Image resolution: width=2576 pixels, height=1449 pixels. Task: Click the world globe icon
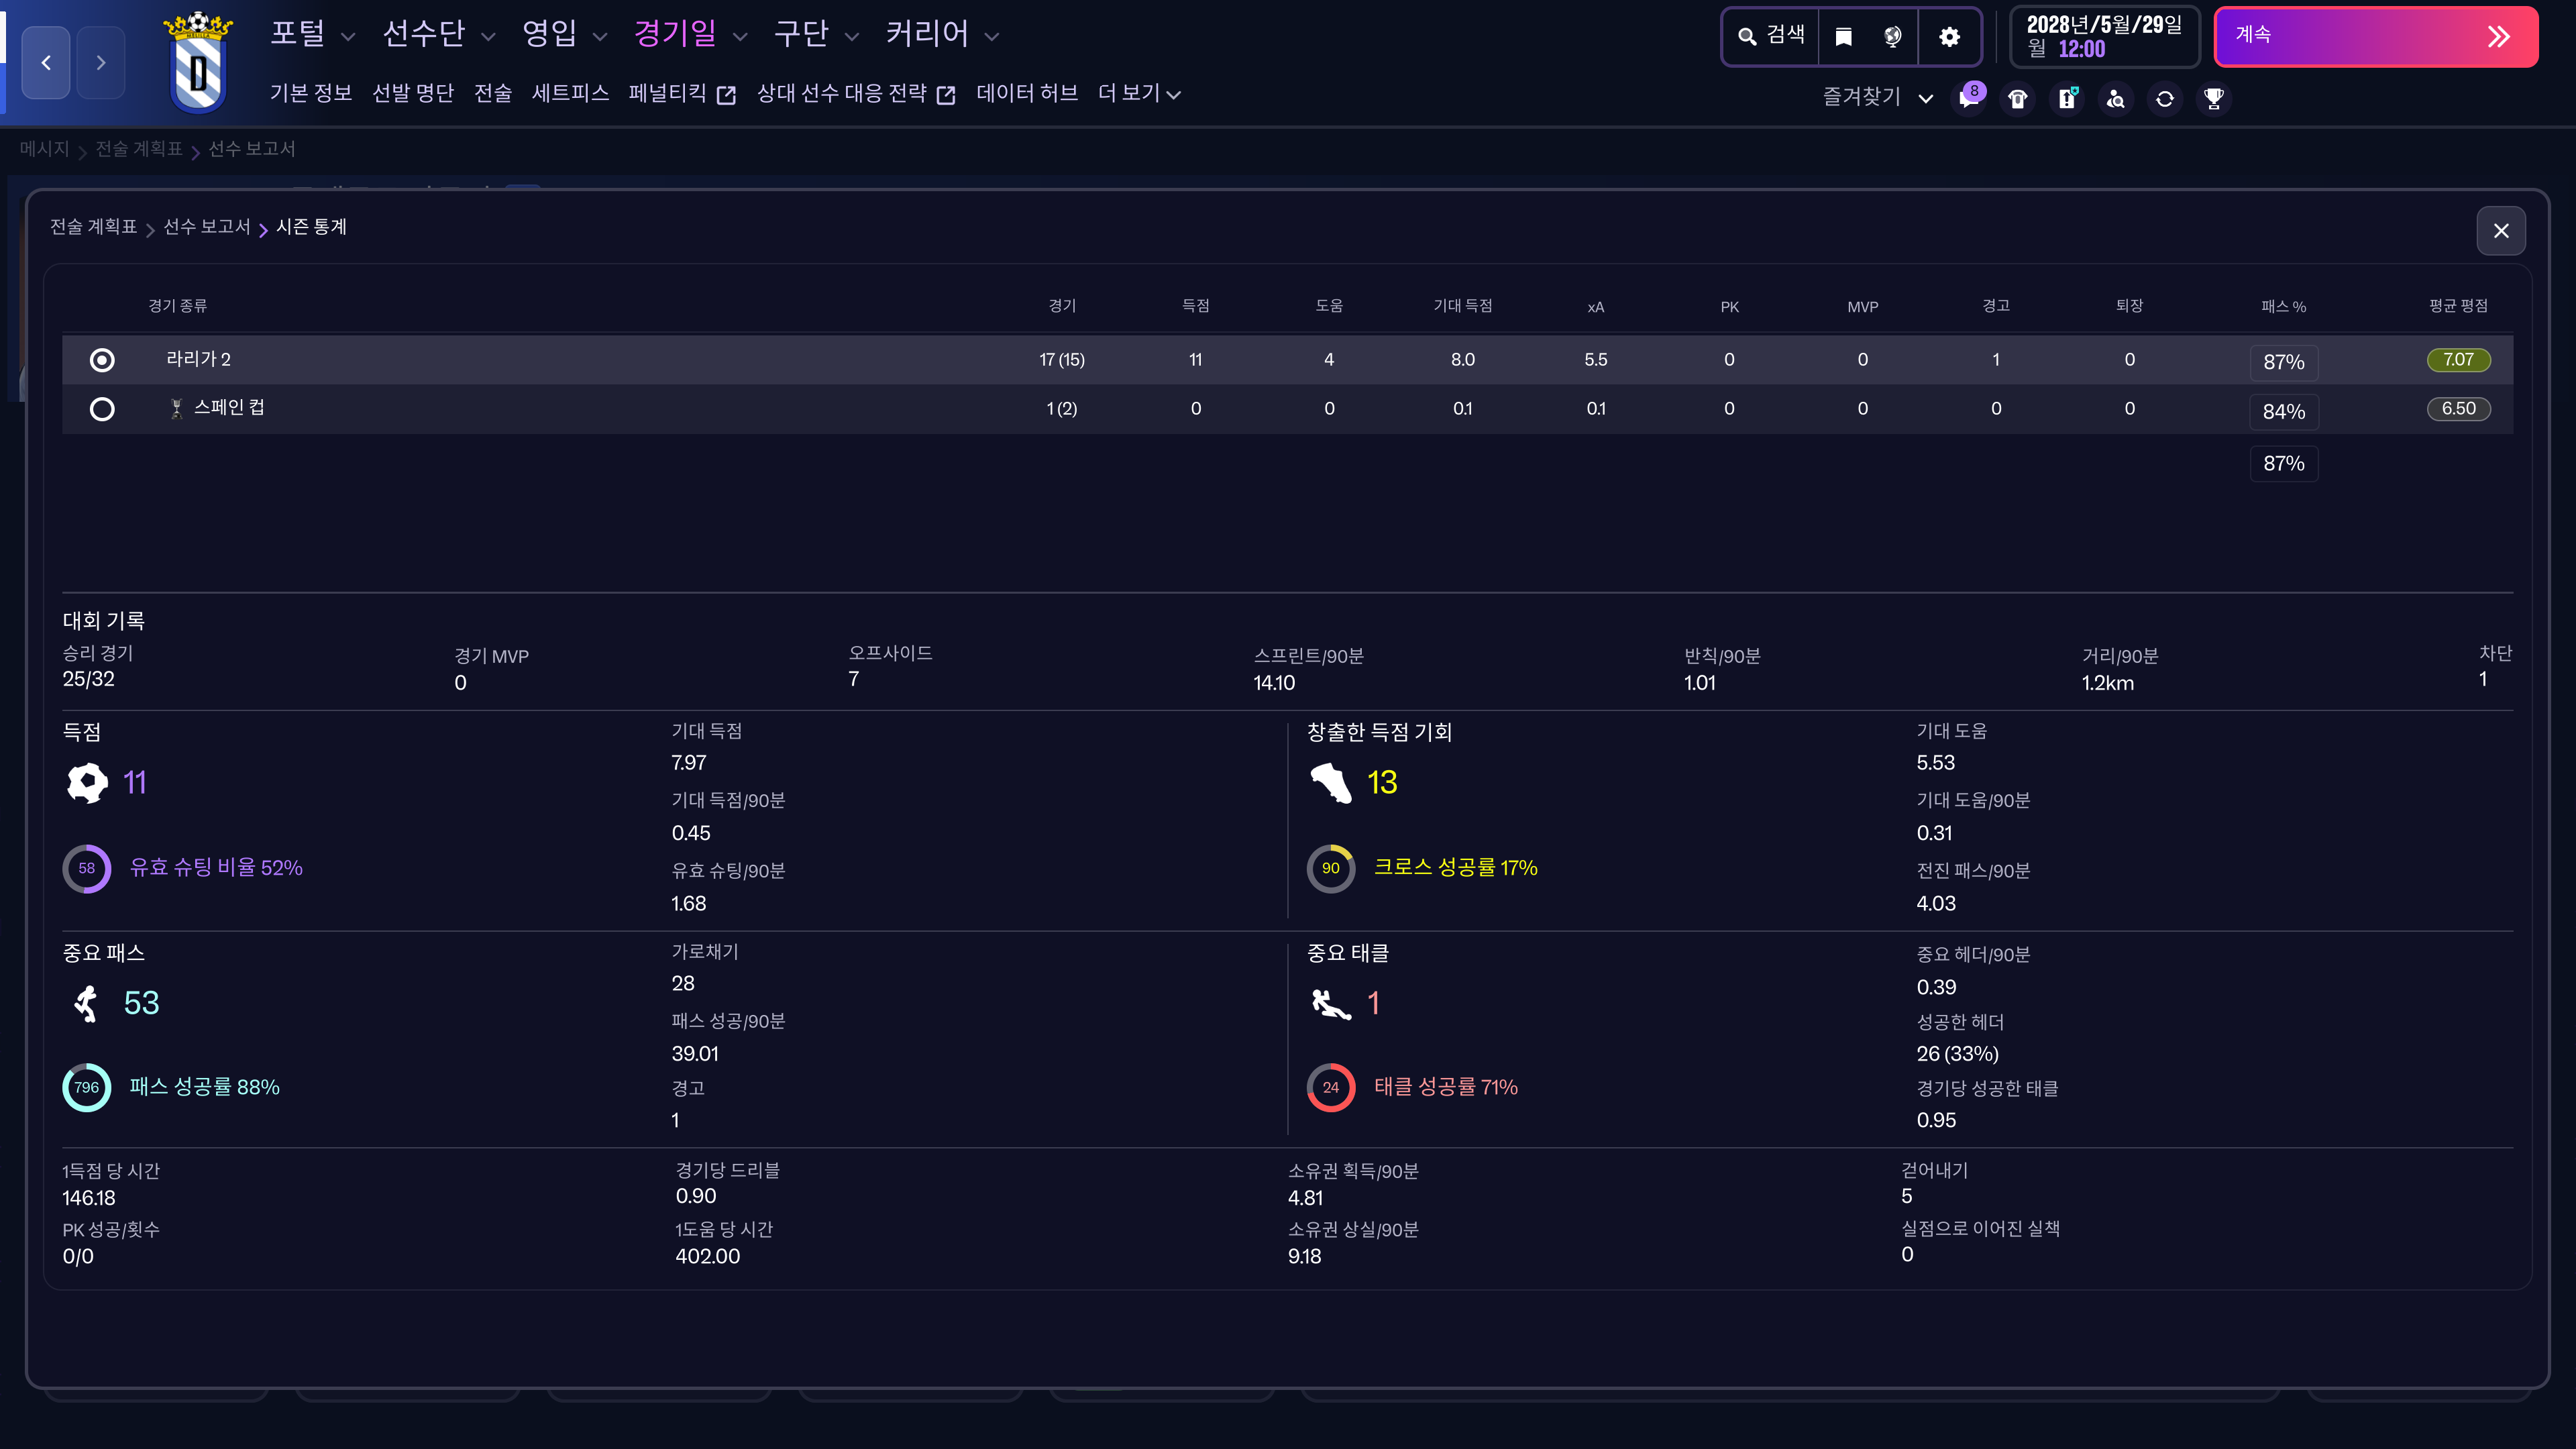point(1893,37)
